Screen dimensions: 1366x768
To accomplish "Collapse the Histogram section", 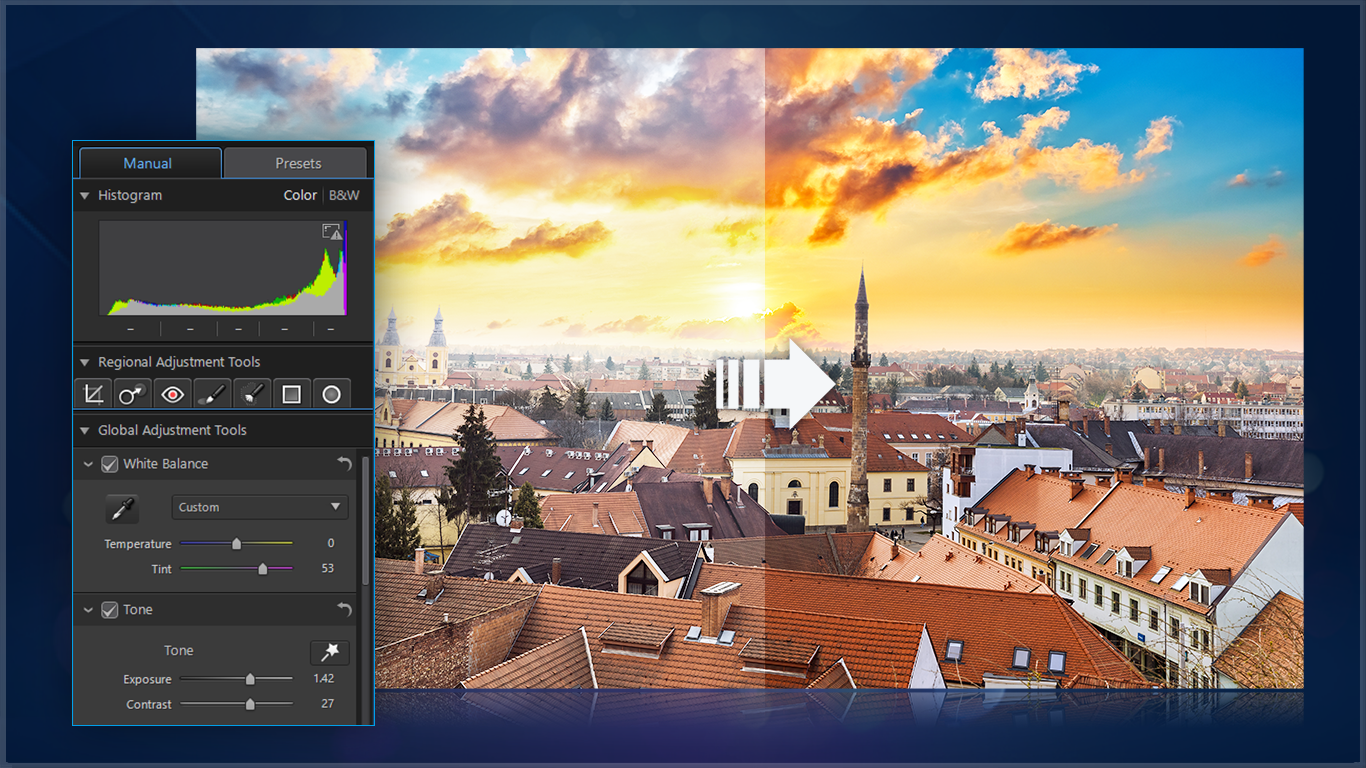I will pyautogui.click(x=84, y=195).
